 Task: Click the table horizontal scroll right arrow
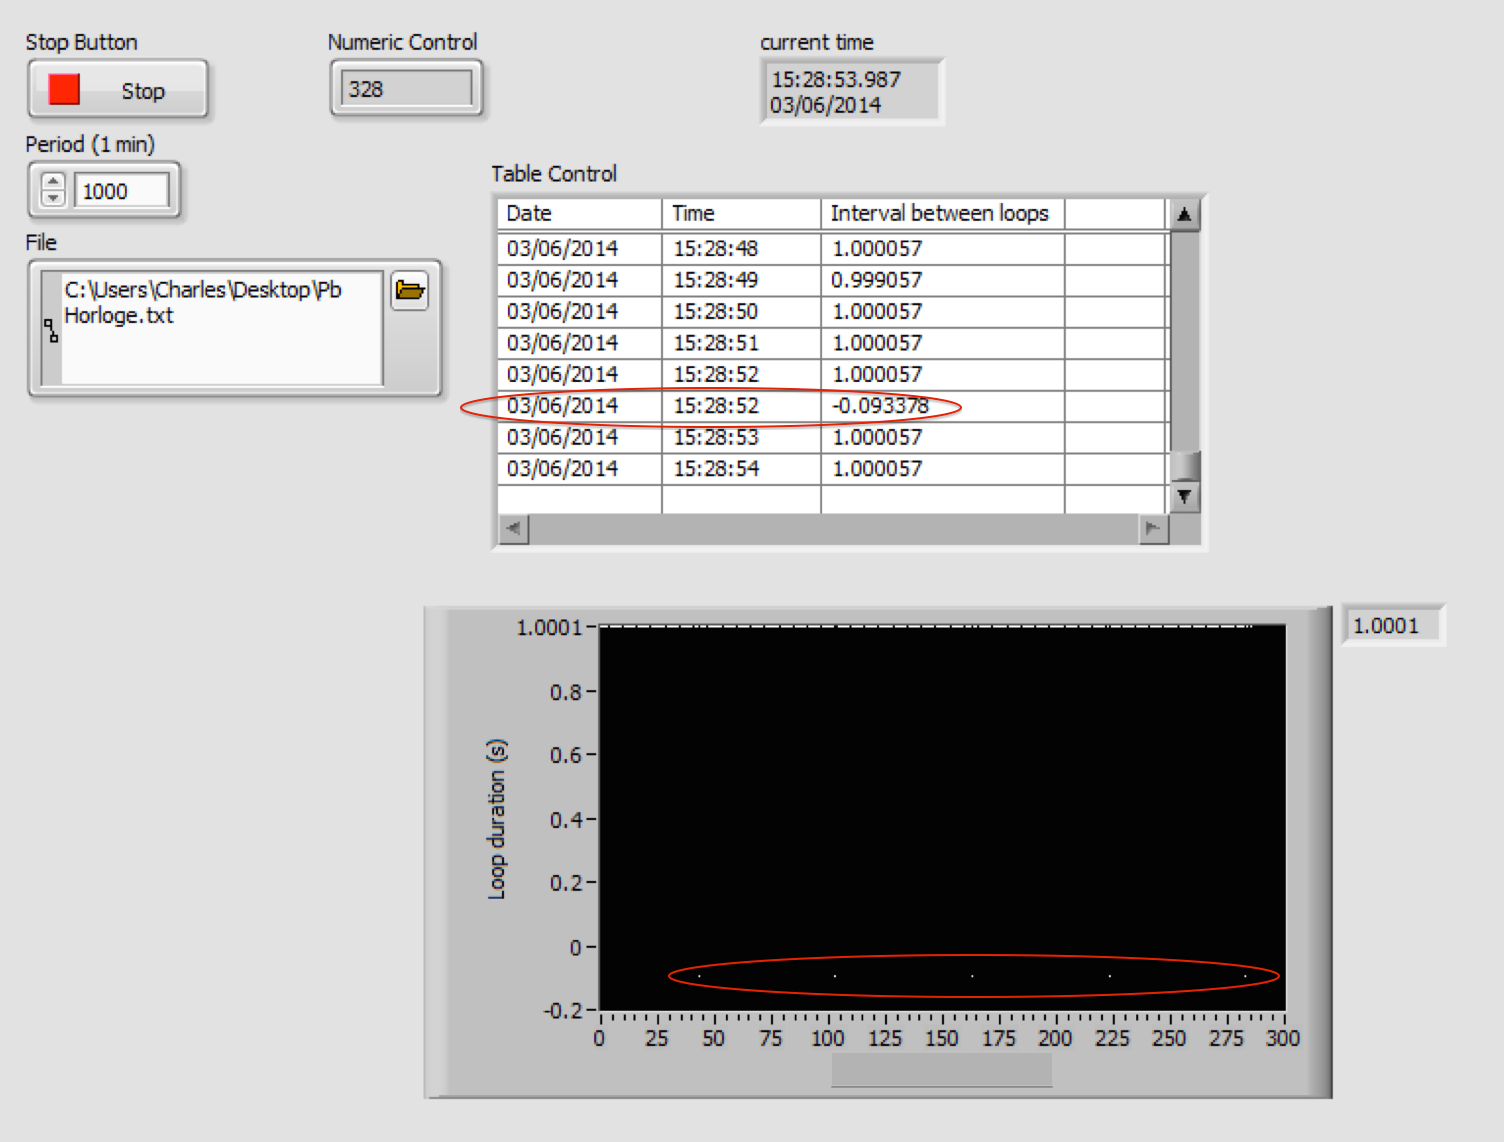(x=1152, y=530)
